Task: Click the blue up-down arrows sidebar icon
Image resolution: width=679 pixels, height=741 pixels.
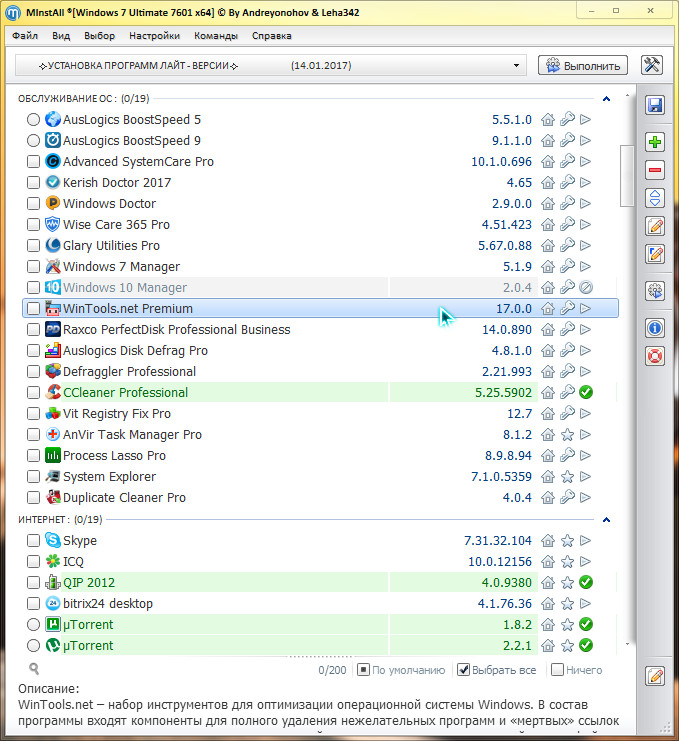Action: [655, 198]
